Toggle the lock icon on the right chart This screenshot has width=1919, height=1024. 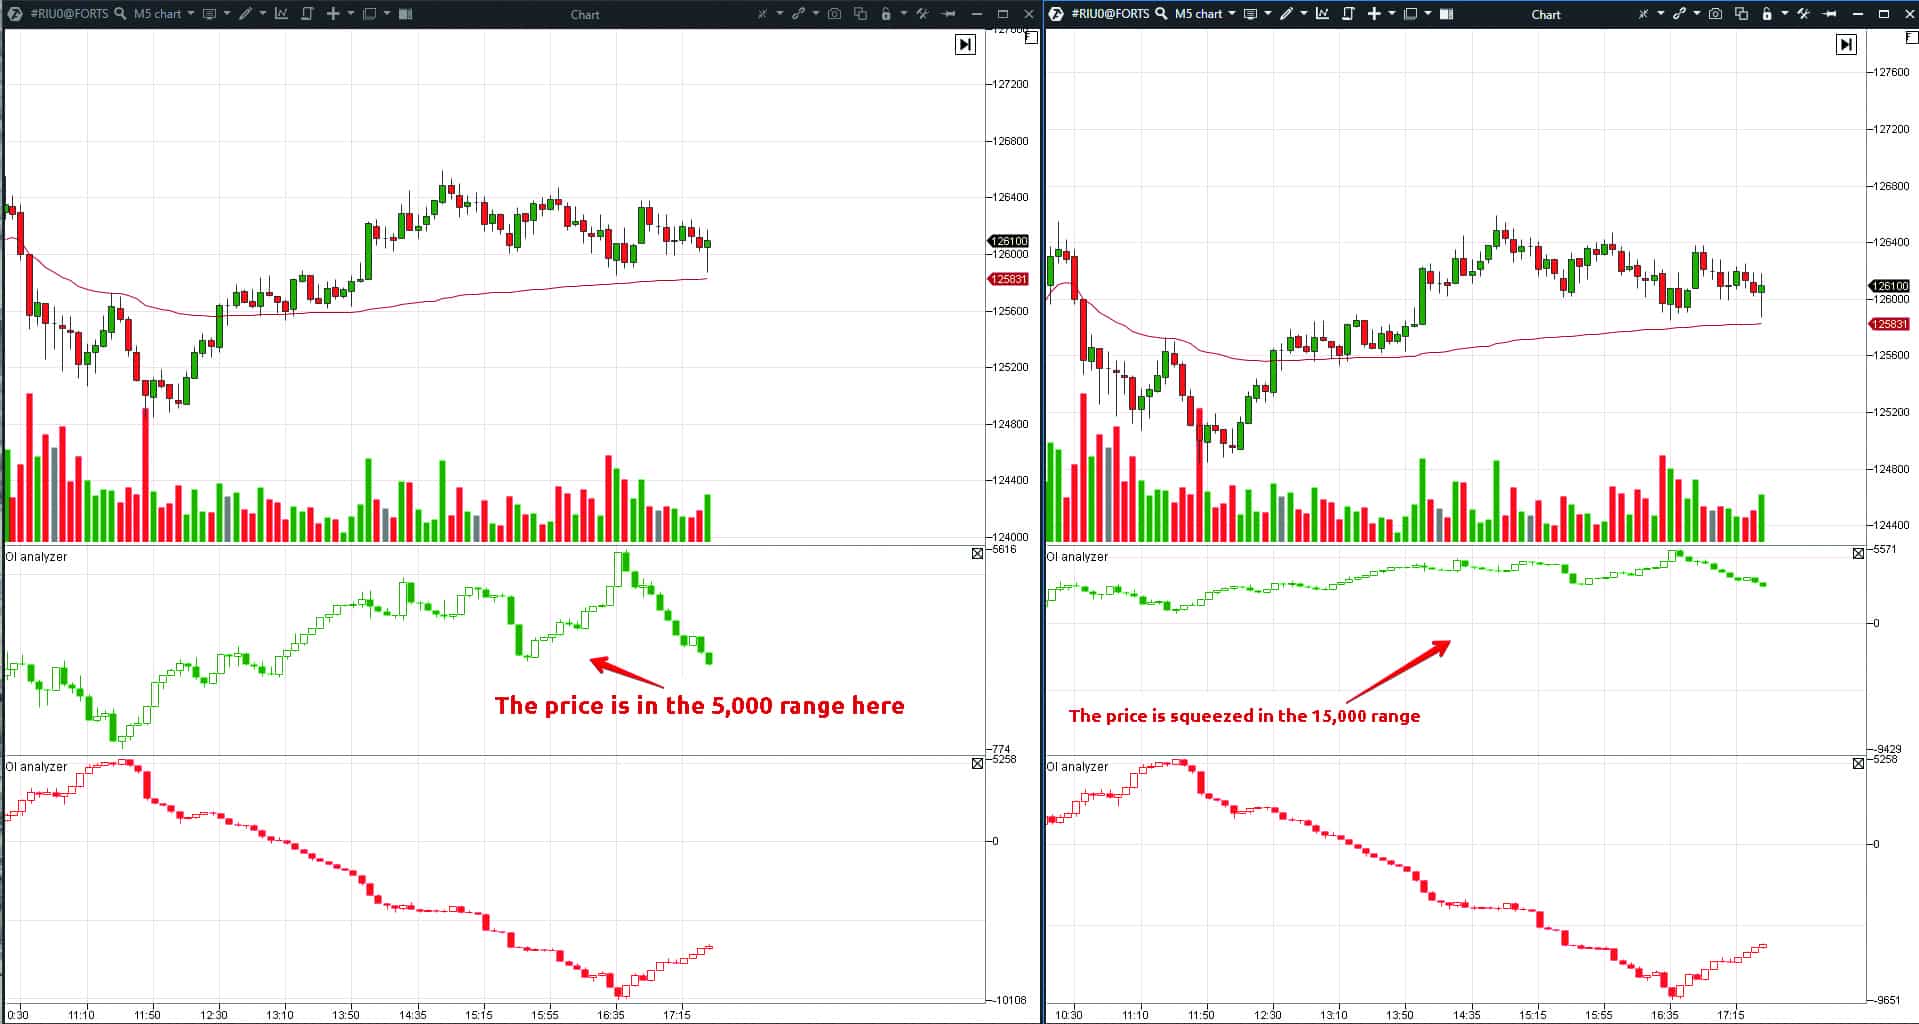[x=1769, y=14]
